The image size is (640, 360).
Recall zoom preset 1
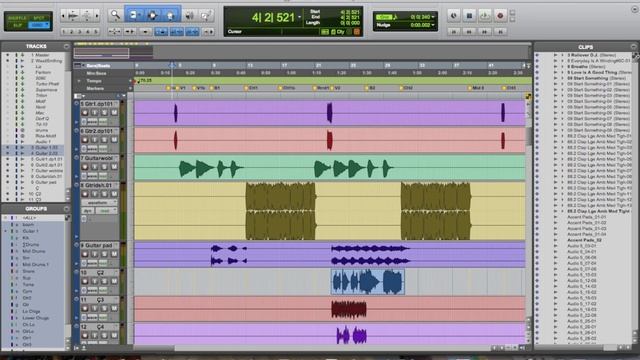pos(64,31)
